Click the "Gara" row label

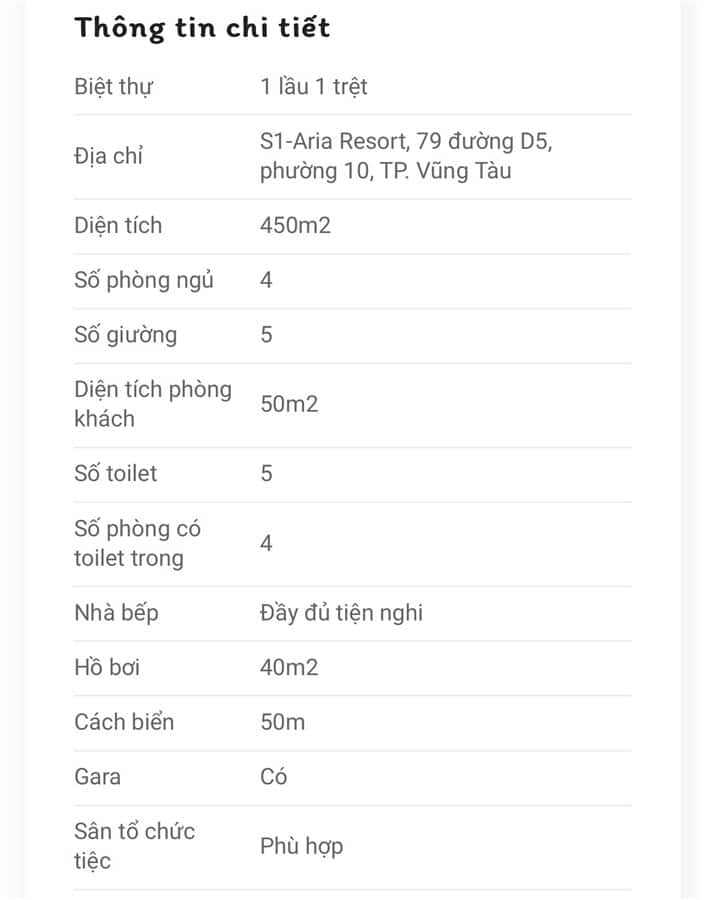[x=98, y=776]
